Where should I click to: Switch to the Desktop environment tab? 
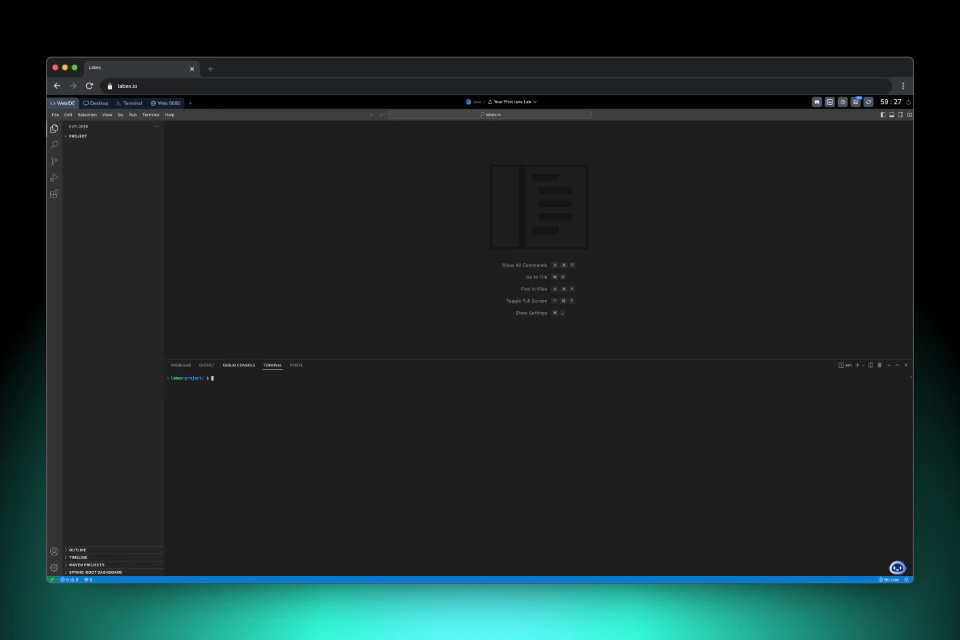95,101
